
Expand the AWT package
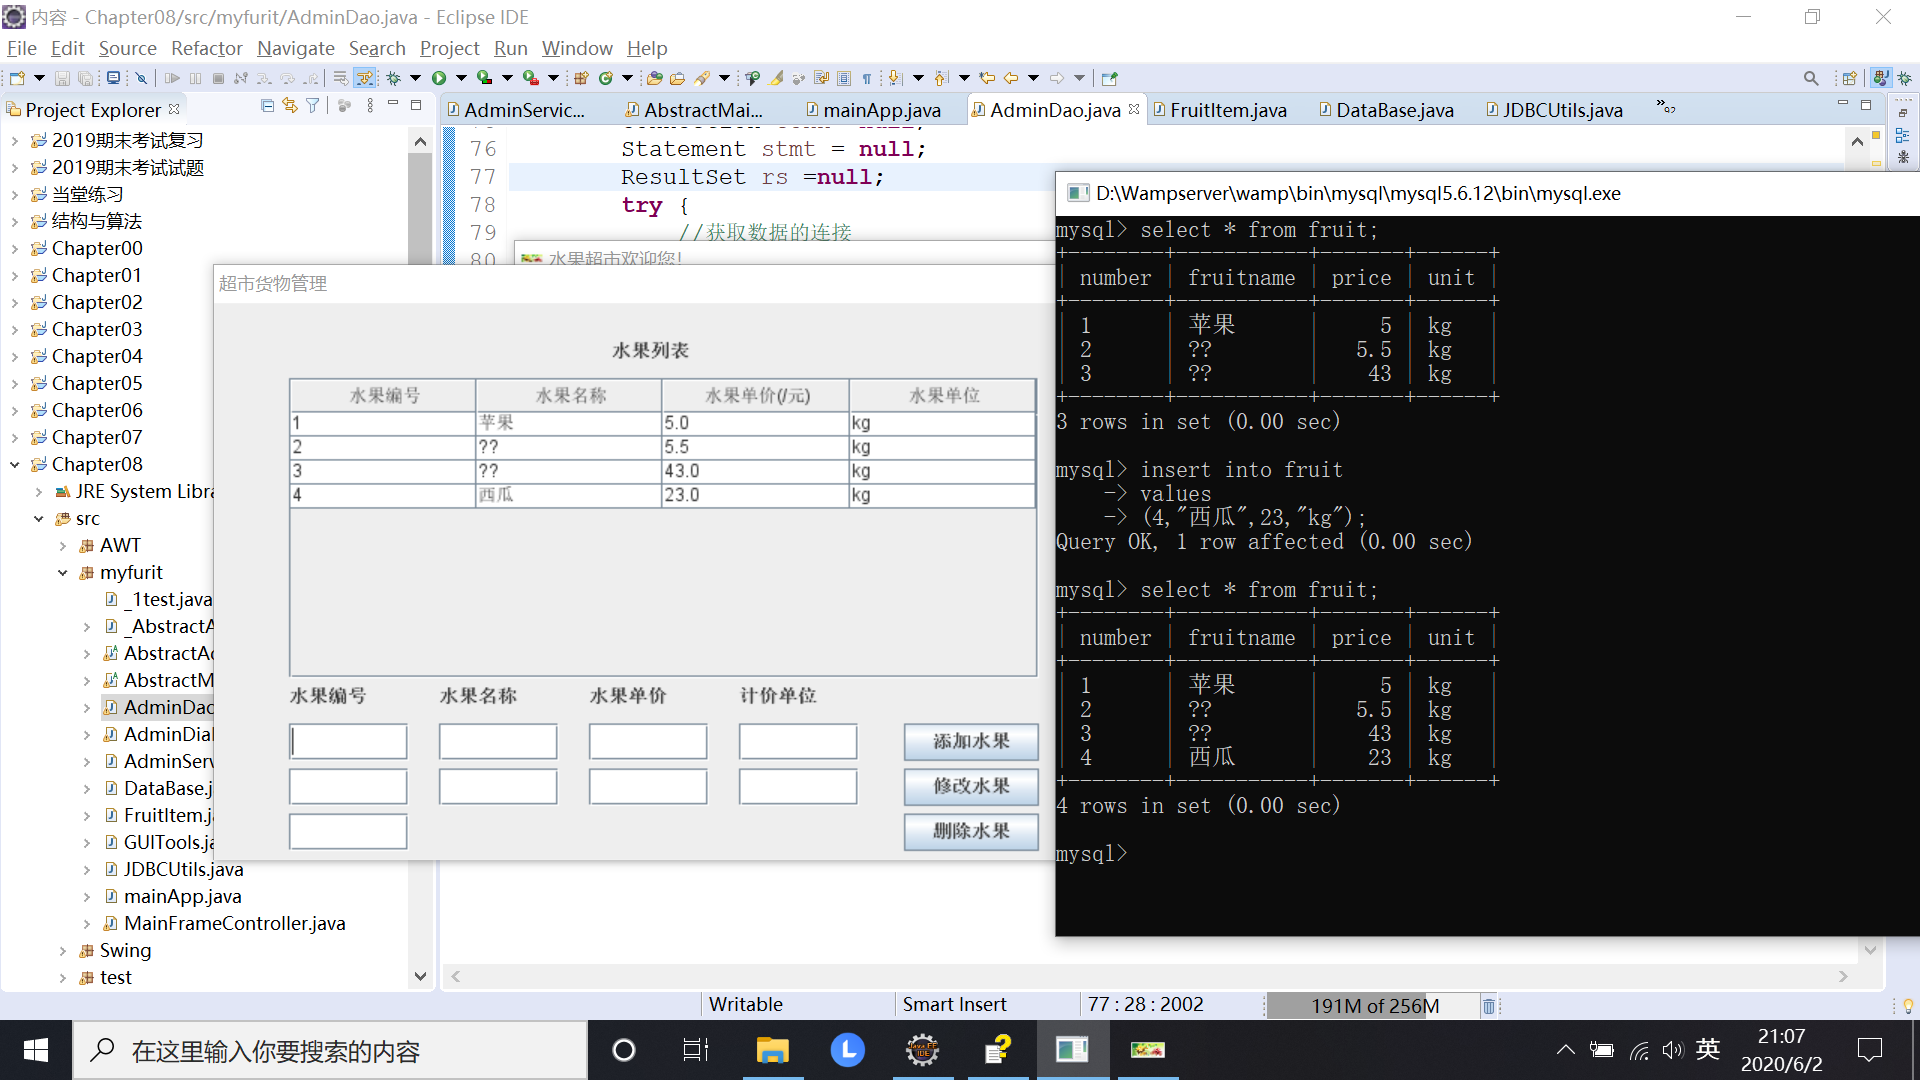(x=63, y=546)
